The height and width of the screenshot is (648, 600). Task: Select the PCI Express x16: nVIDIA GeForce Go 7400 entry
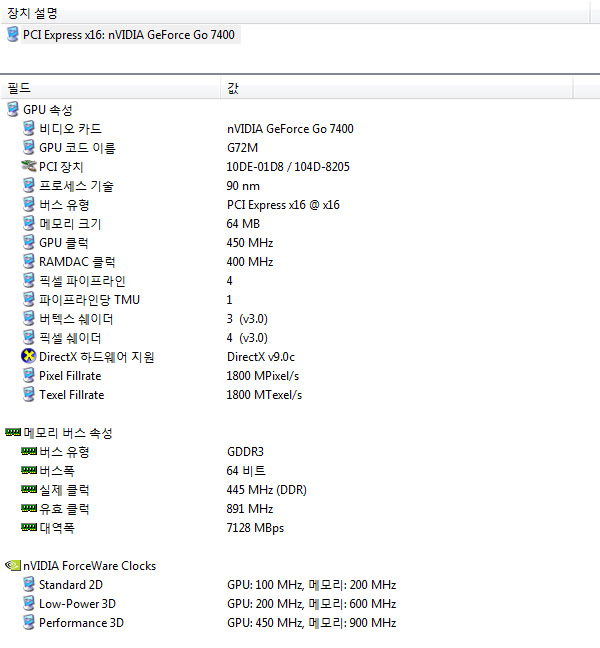129,35
